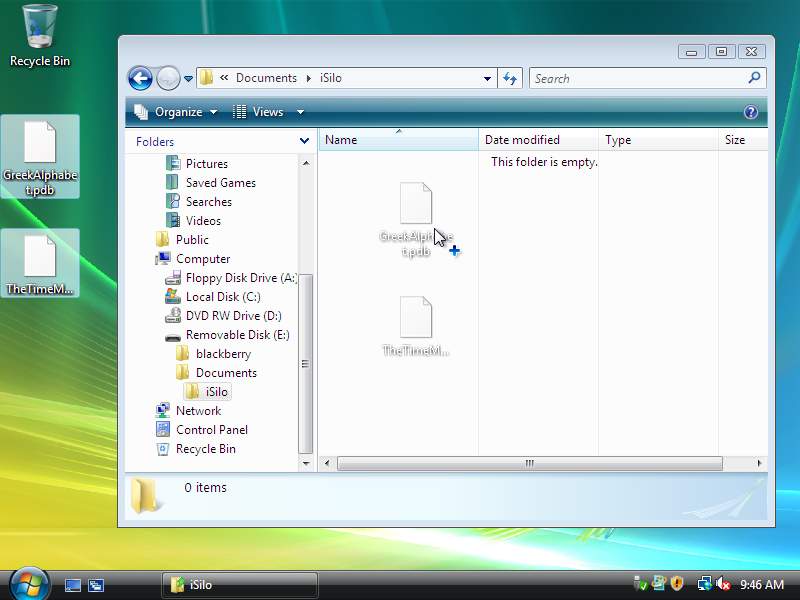The height and width of the screenshot is (600, 800).
Task: Open the Recycle Bin desktop icon
Action: coord(39,35)
